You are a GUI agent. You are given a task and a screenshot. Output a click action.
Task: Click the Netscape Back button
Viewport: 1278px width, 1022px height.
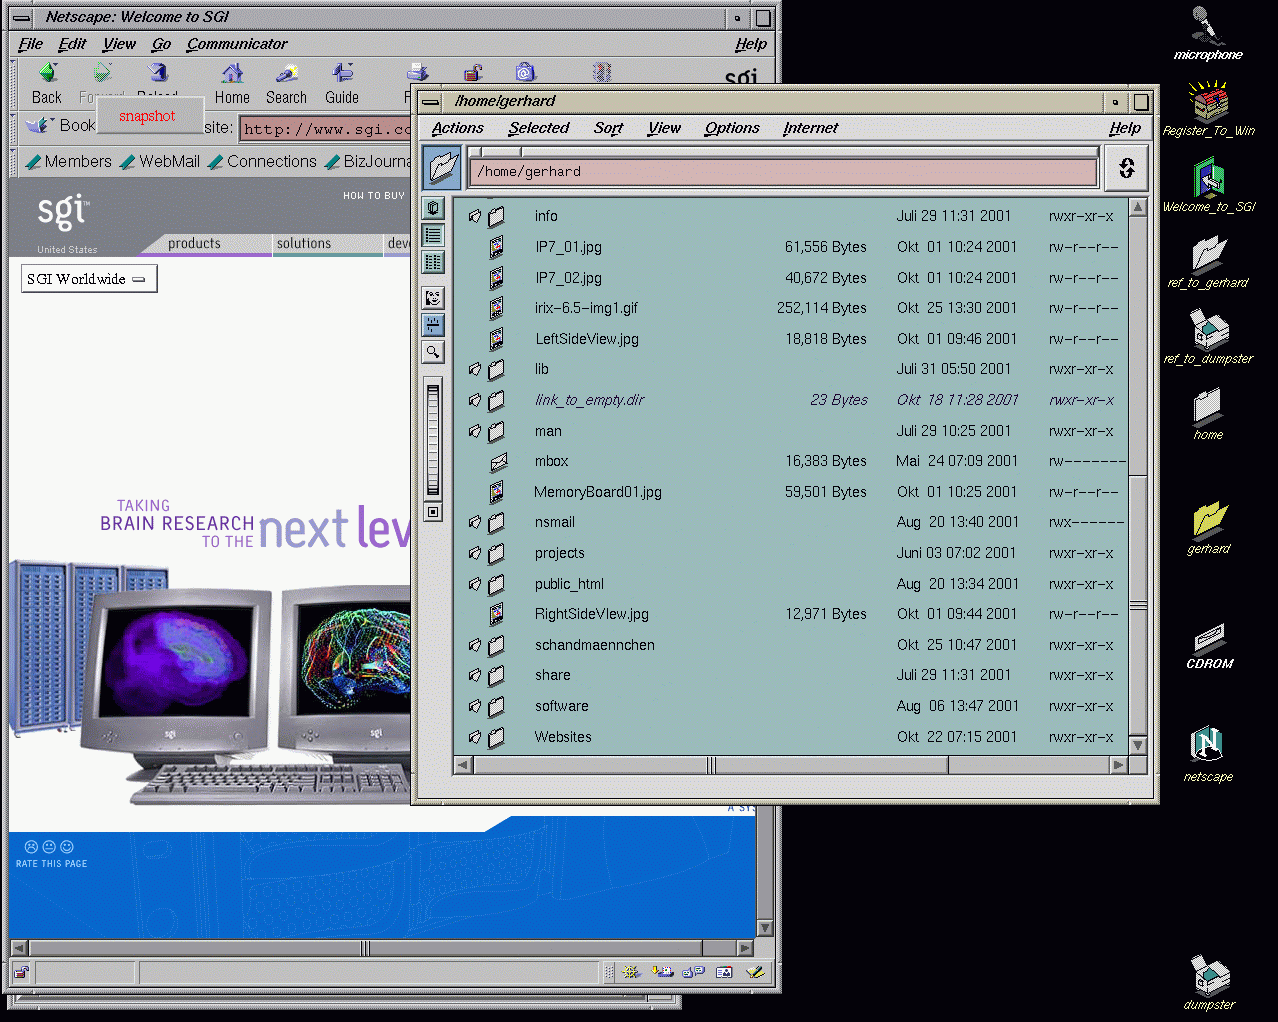point(46,83)
